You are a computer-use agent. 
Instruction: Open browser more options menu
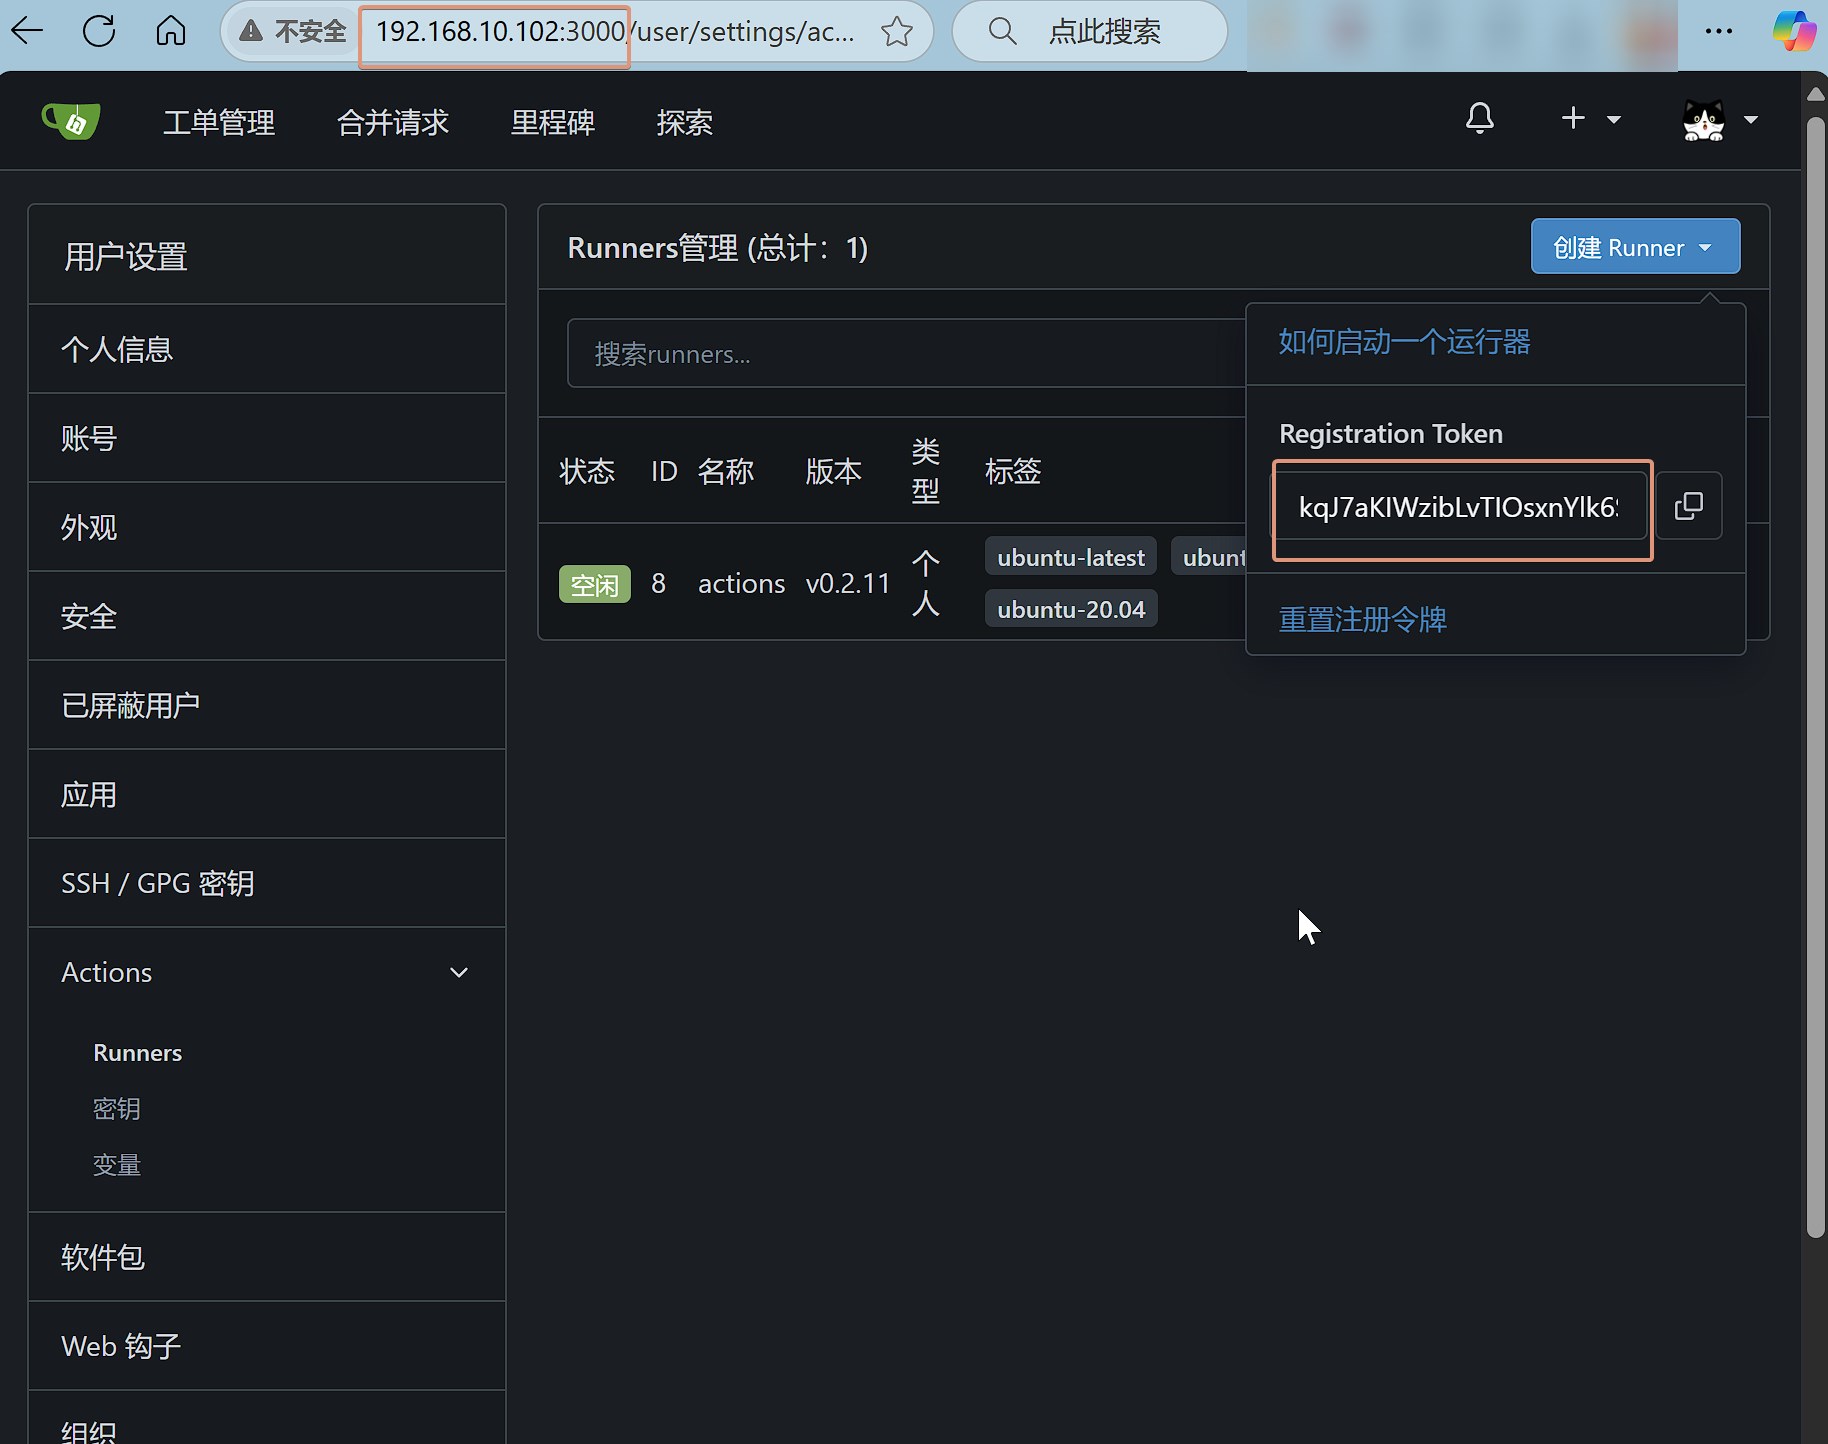[x=1718, y=31]
